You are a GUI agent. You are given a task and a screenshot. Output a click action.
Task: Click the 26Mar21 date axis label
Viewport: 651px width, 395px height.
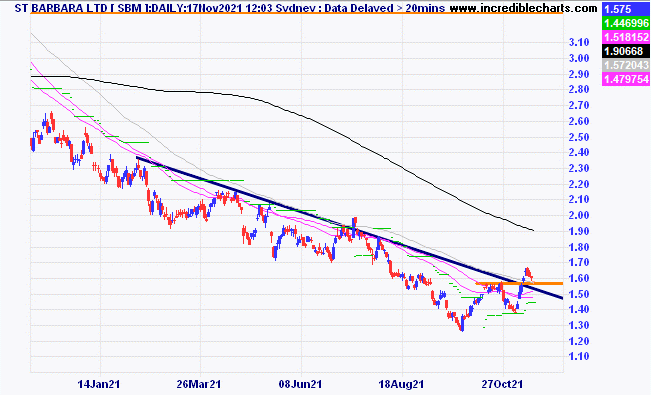(198, 384)
